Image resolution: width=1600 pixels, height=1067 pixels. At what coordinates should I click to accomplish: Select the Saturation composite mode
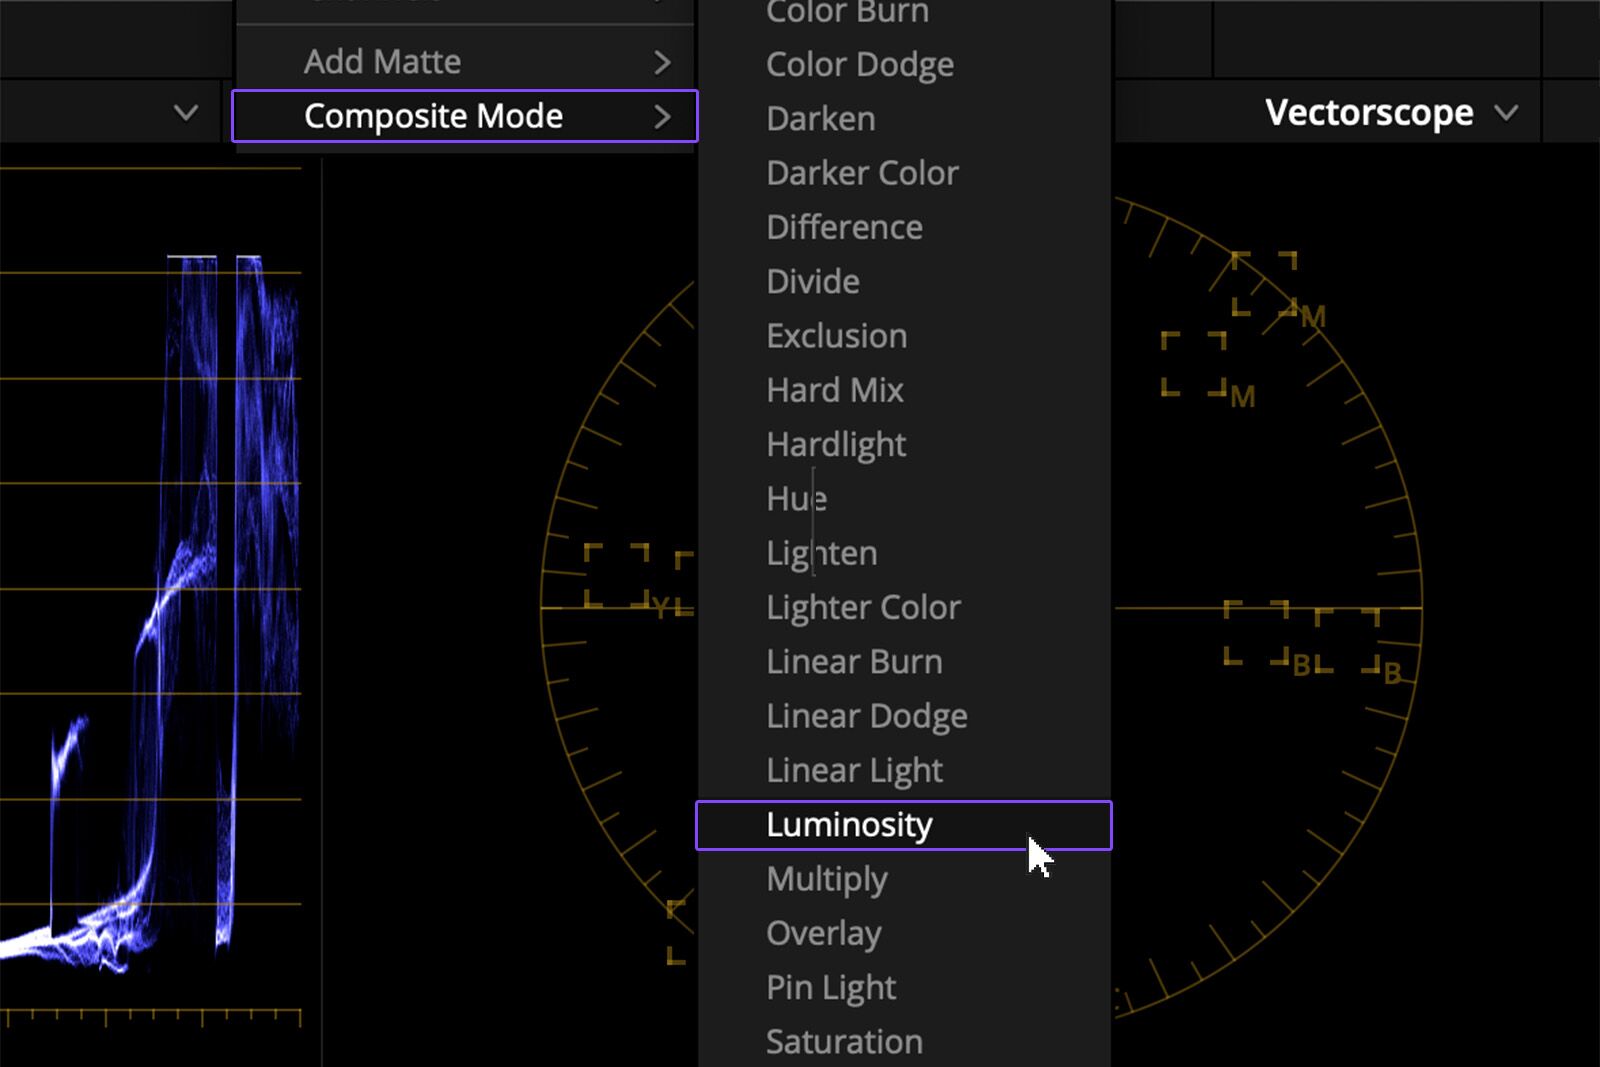click(843, 1041)
